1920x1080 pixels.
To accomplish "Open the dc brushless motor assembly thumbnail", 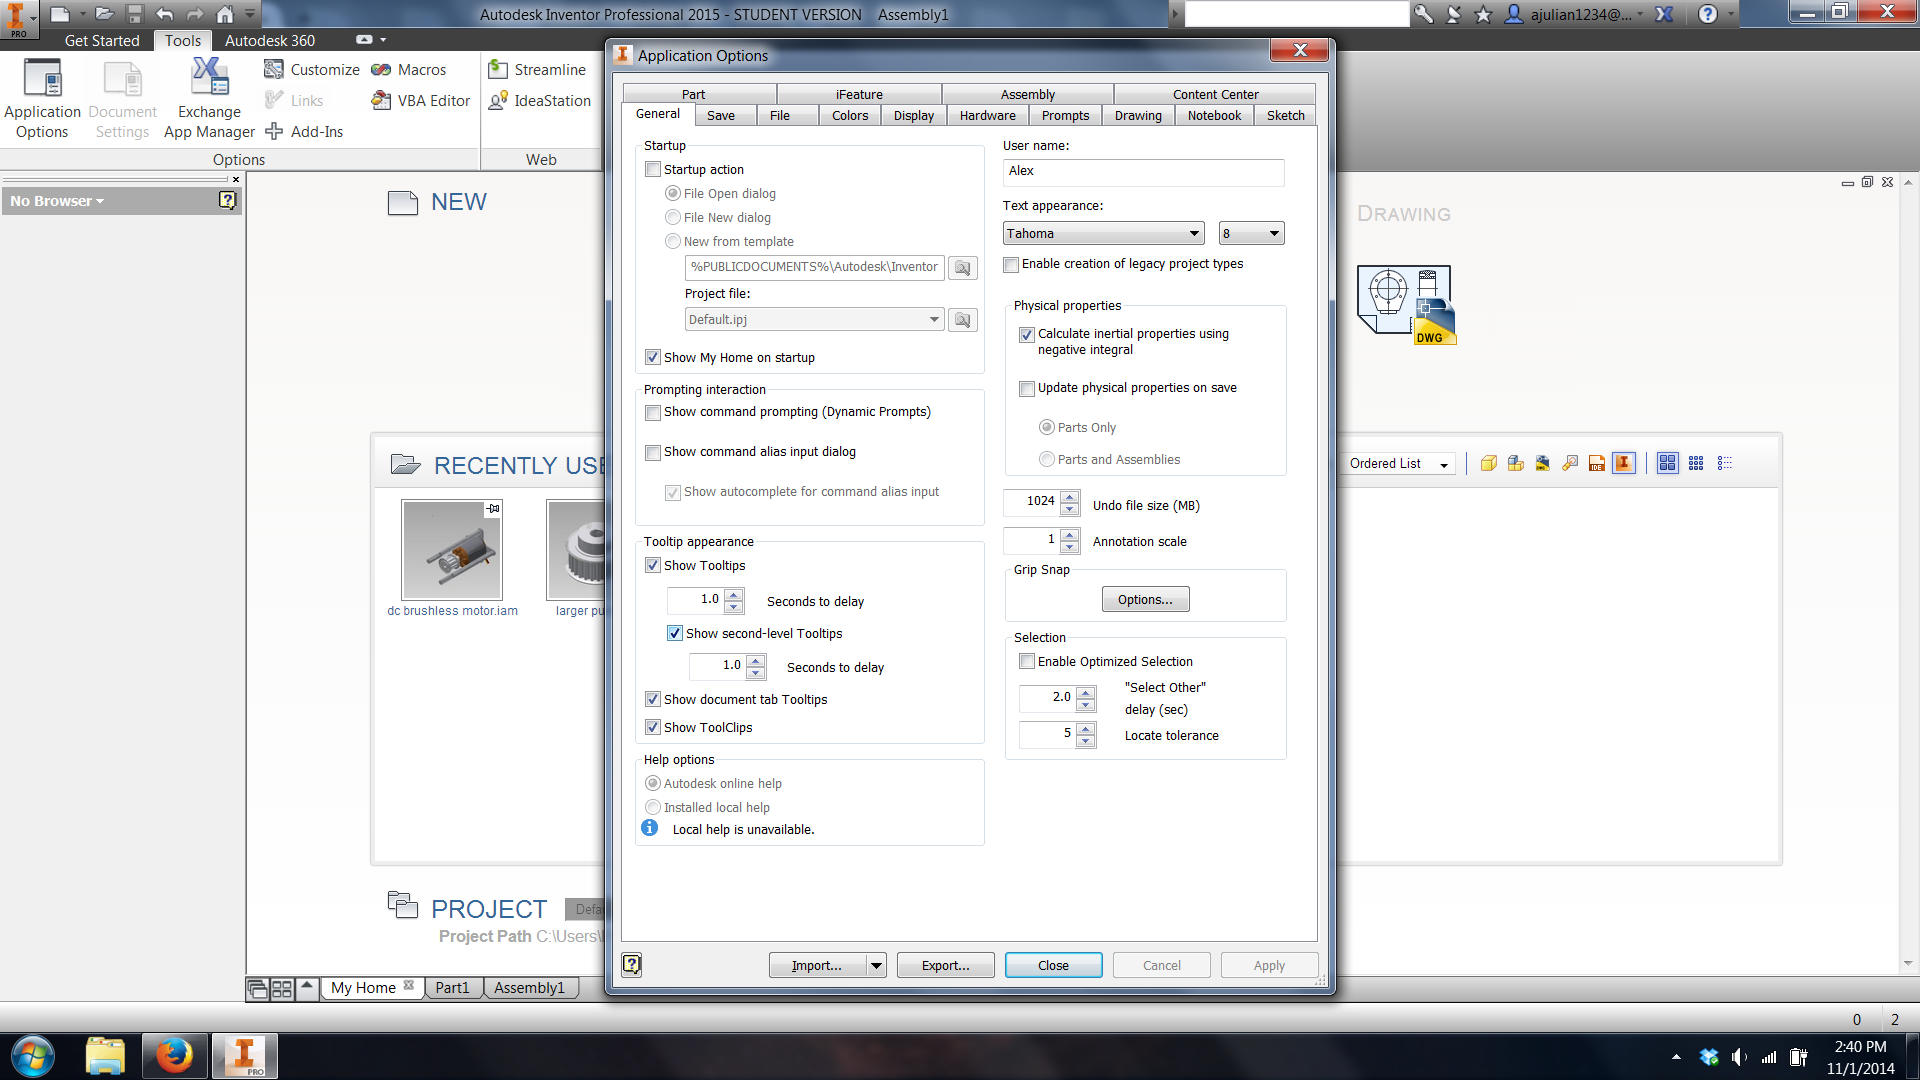I will point(451,549).
